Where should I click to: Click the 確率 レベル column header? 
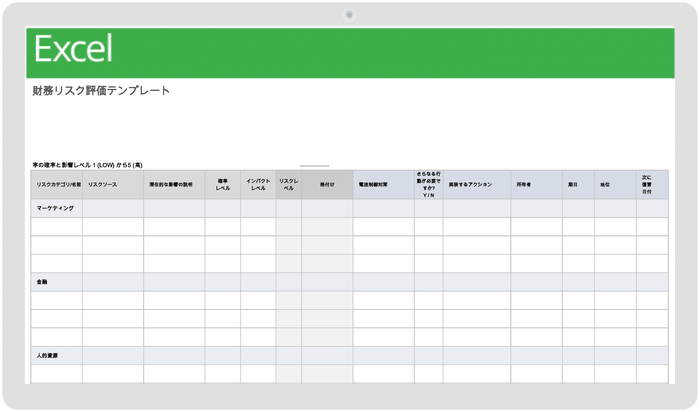(223, 184)
